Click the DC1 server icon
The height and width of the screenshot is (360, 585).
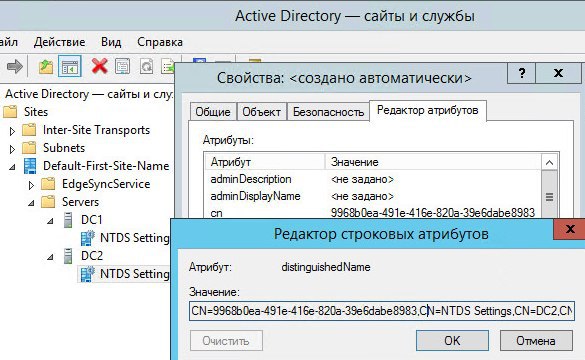(x=68, y=220)
